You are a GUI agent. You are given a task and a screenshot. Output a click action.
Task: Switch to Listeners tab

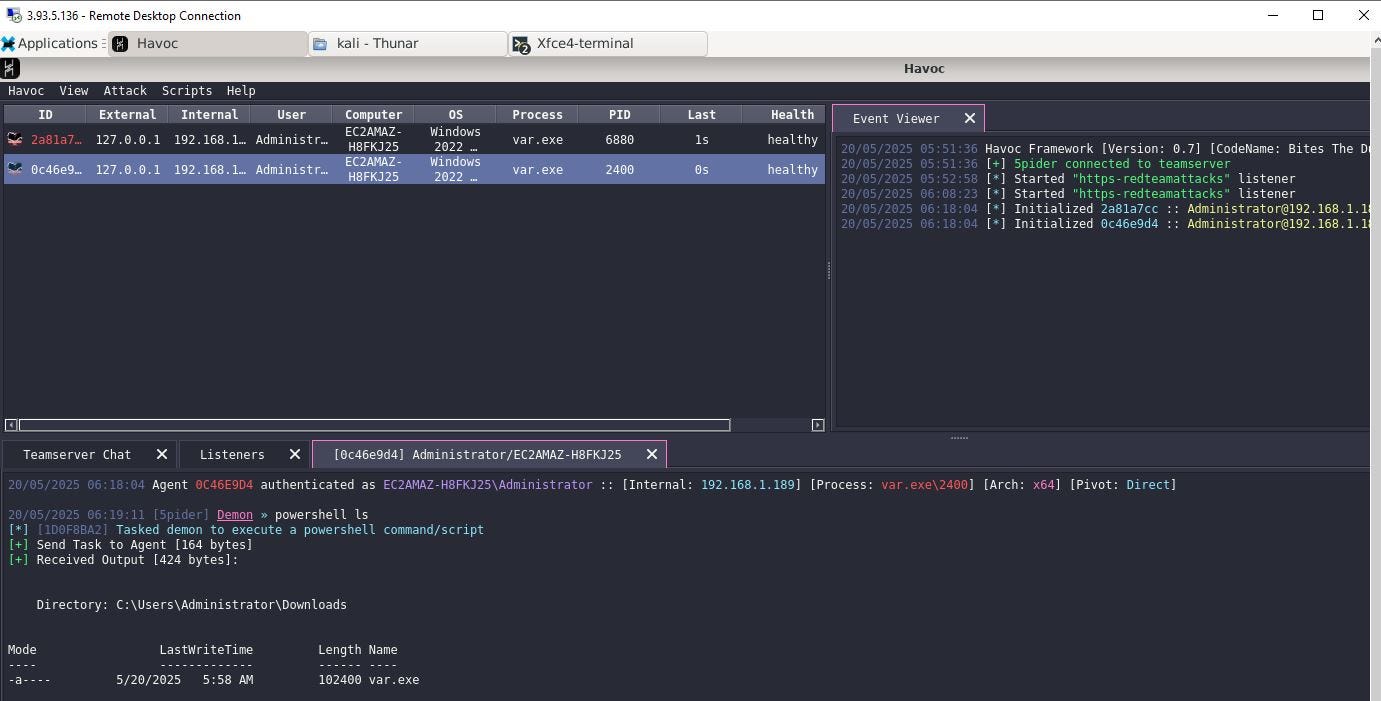pyautogui.click(x=232, y=454)
